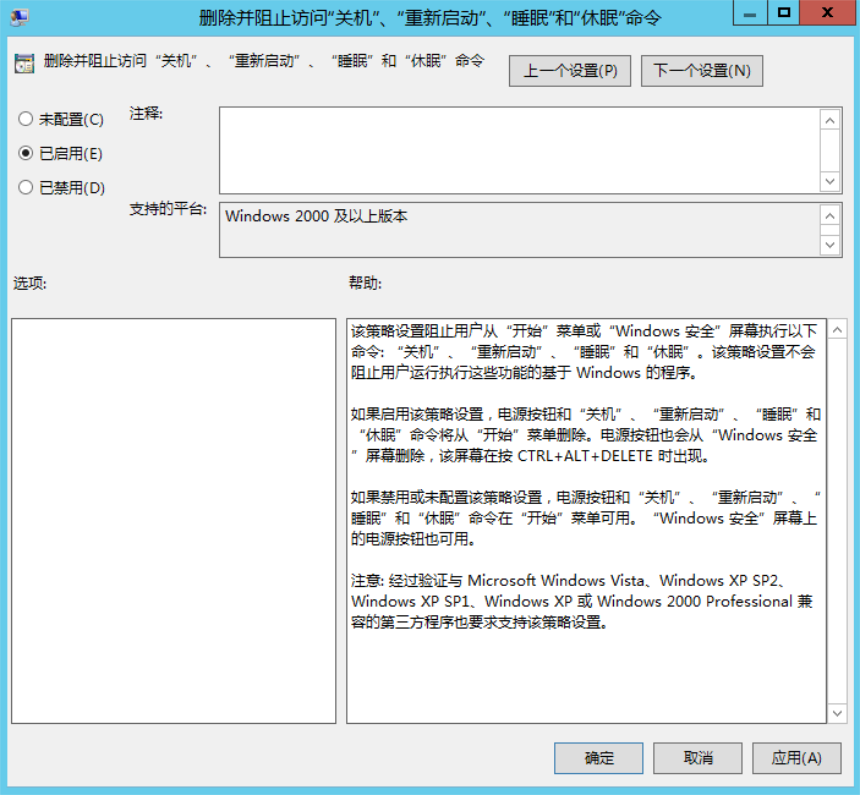Click the 帮助 panel scroll down arrow

(837, 713)
